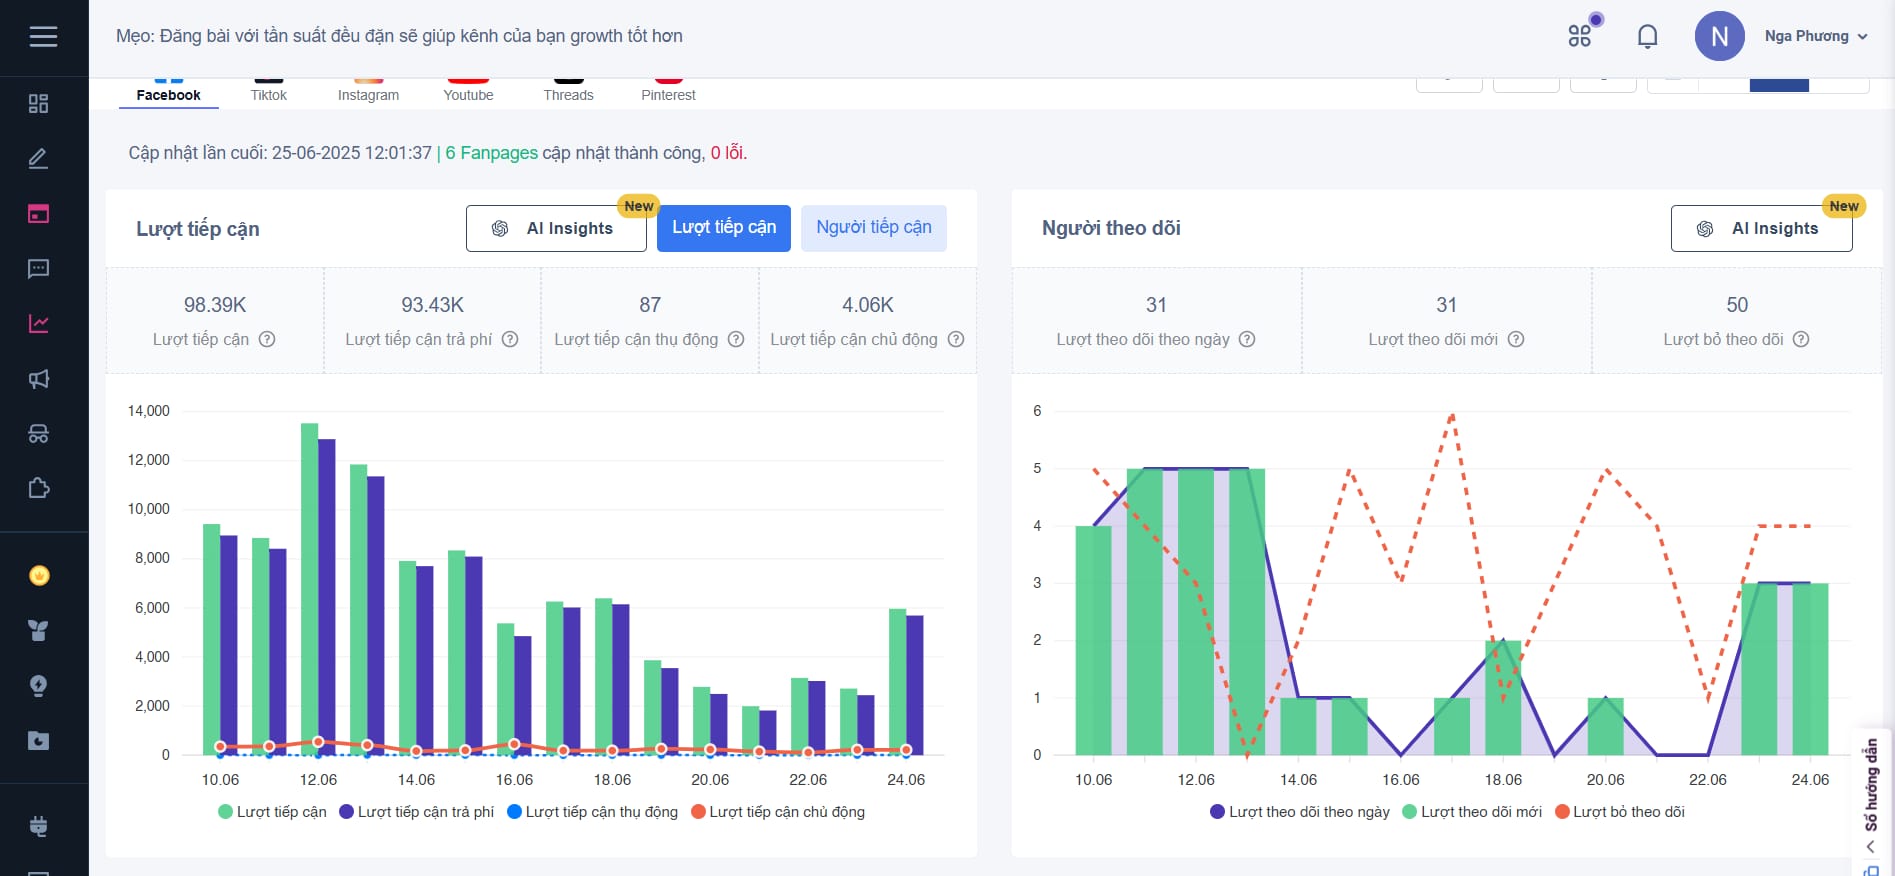This screenshot has height=876, width=1895.
Task: Toggle Lượt theo dõi theo ngày legend series
Action: [x=1300, y=812]
